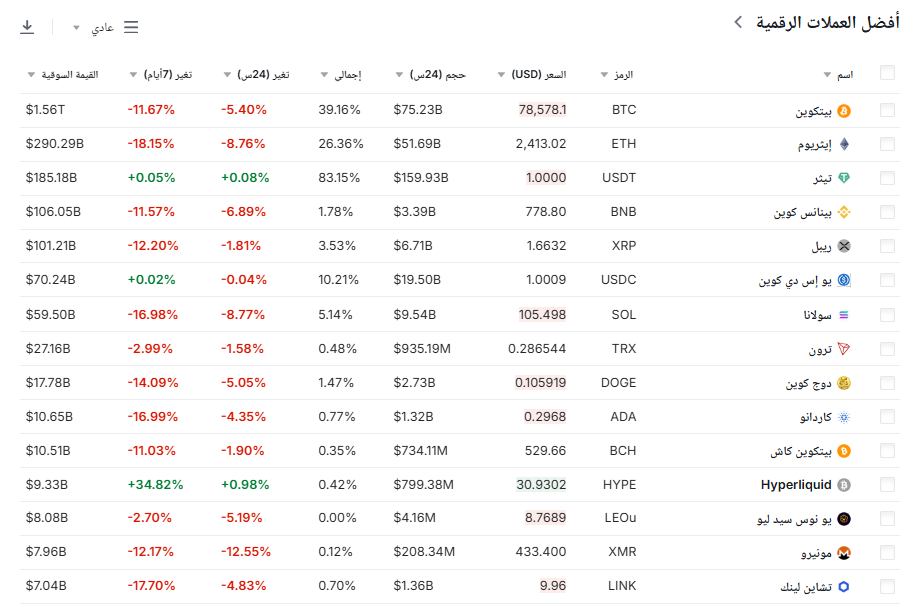Click the Binance Coin logo icon
The height and width of the screenshot is (604, 916).
pyautogui.click(x=844, y=213)
